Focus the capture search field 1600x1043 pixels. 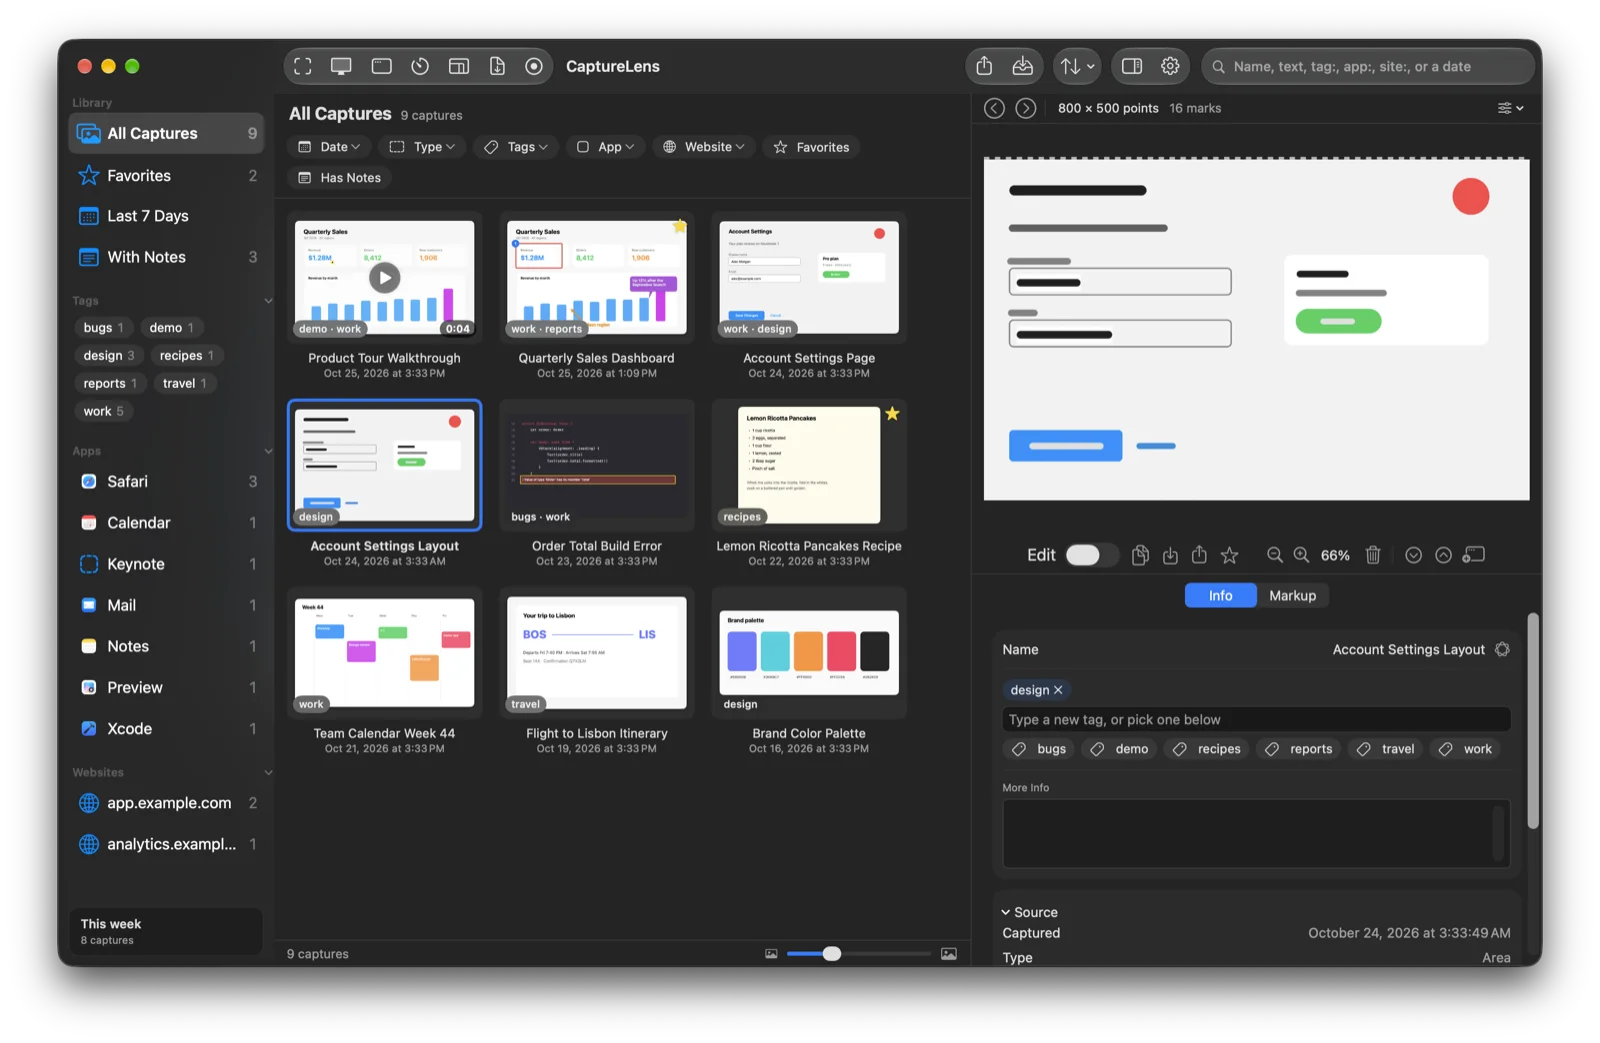[x=1367, y=66]
